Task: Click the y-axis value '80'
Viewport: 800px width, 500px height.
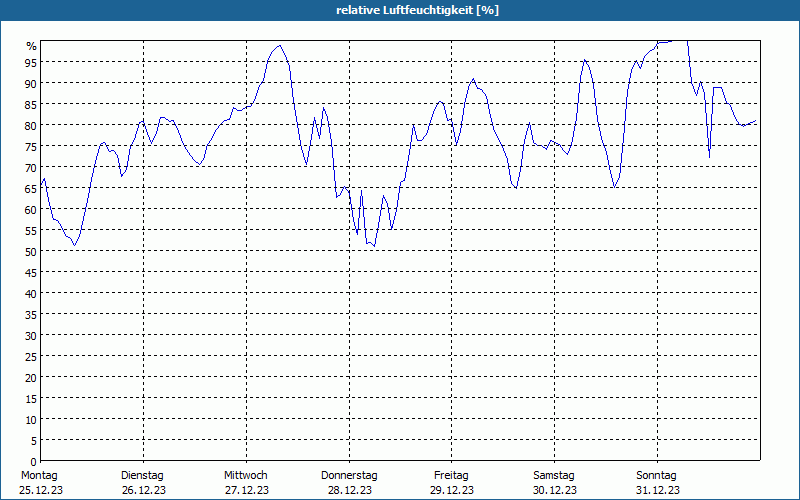Action: [x=32, y=126]
